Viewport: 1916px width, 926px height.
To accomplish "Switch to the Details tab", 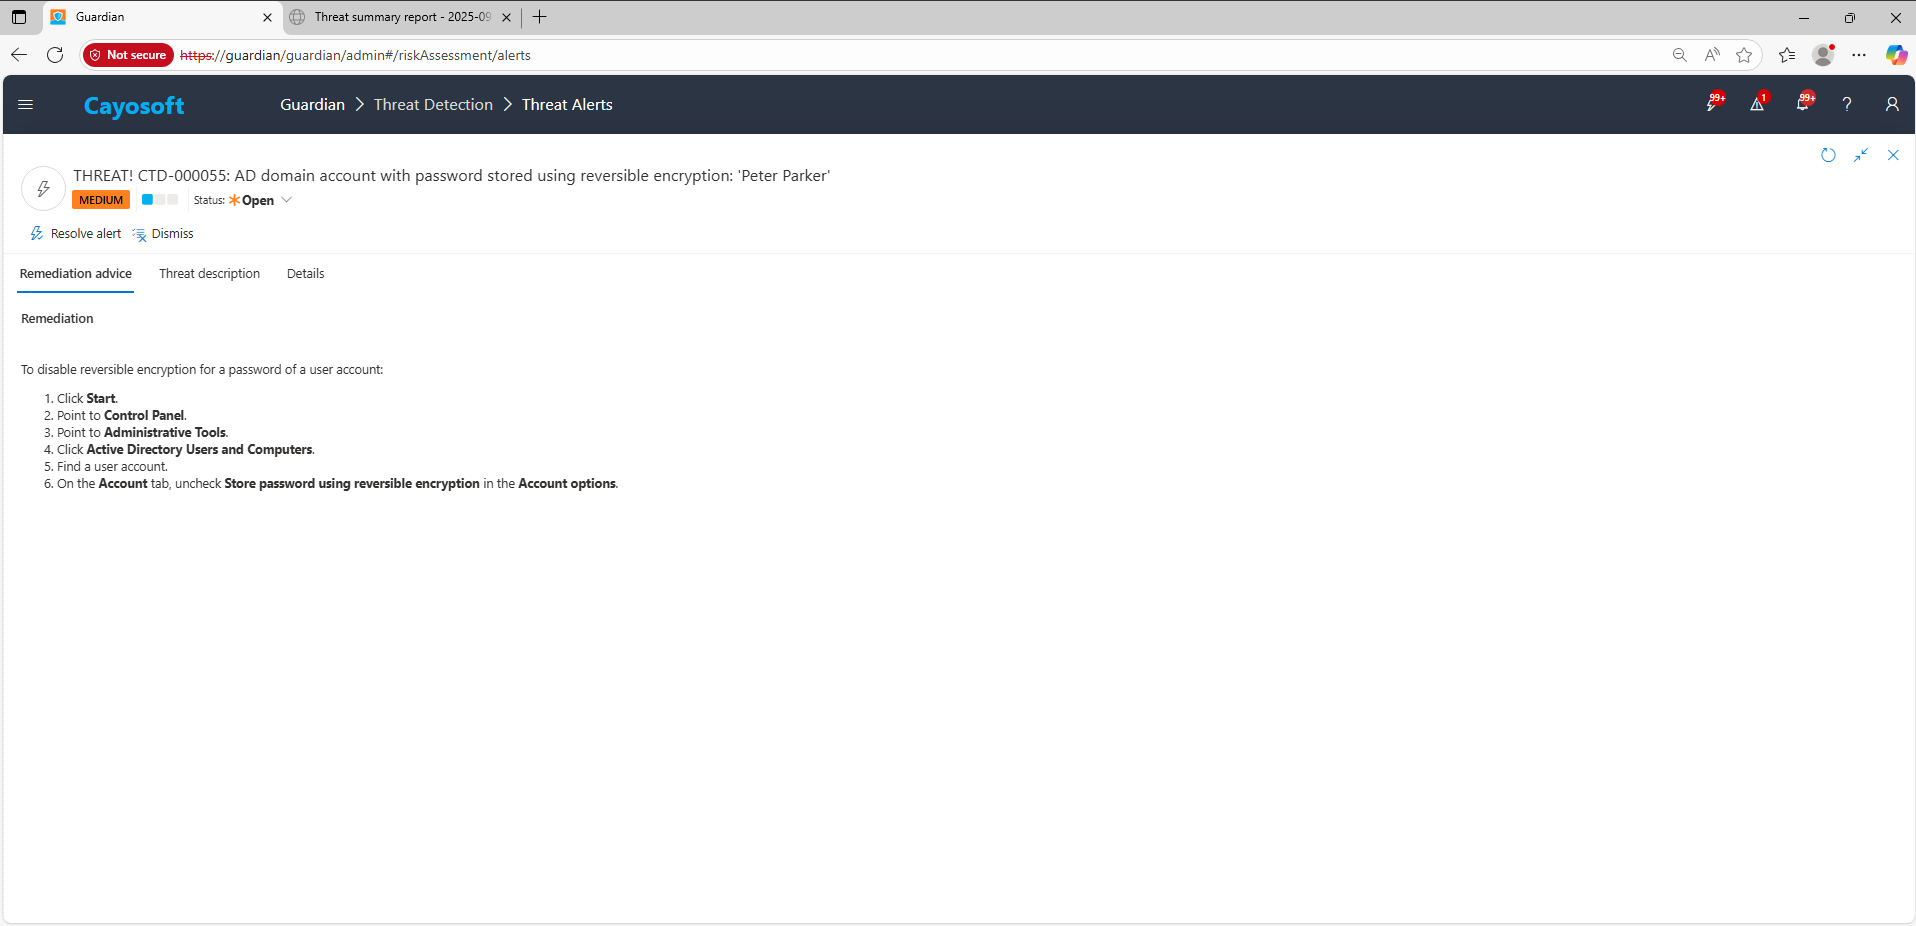I will (x=305, y=274).
